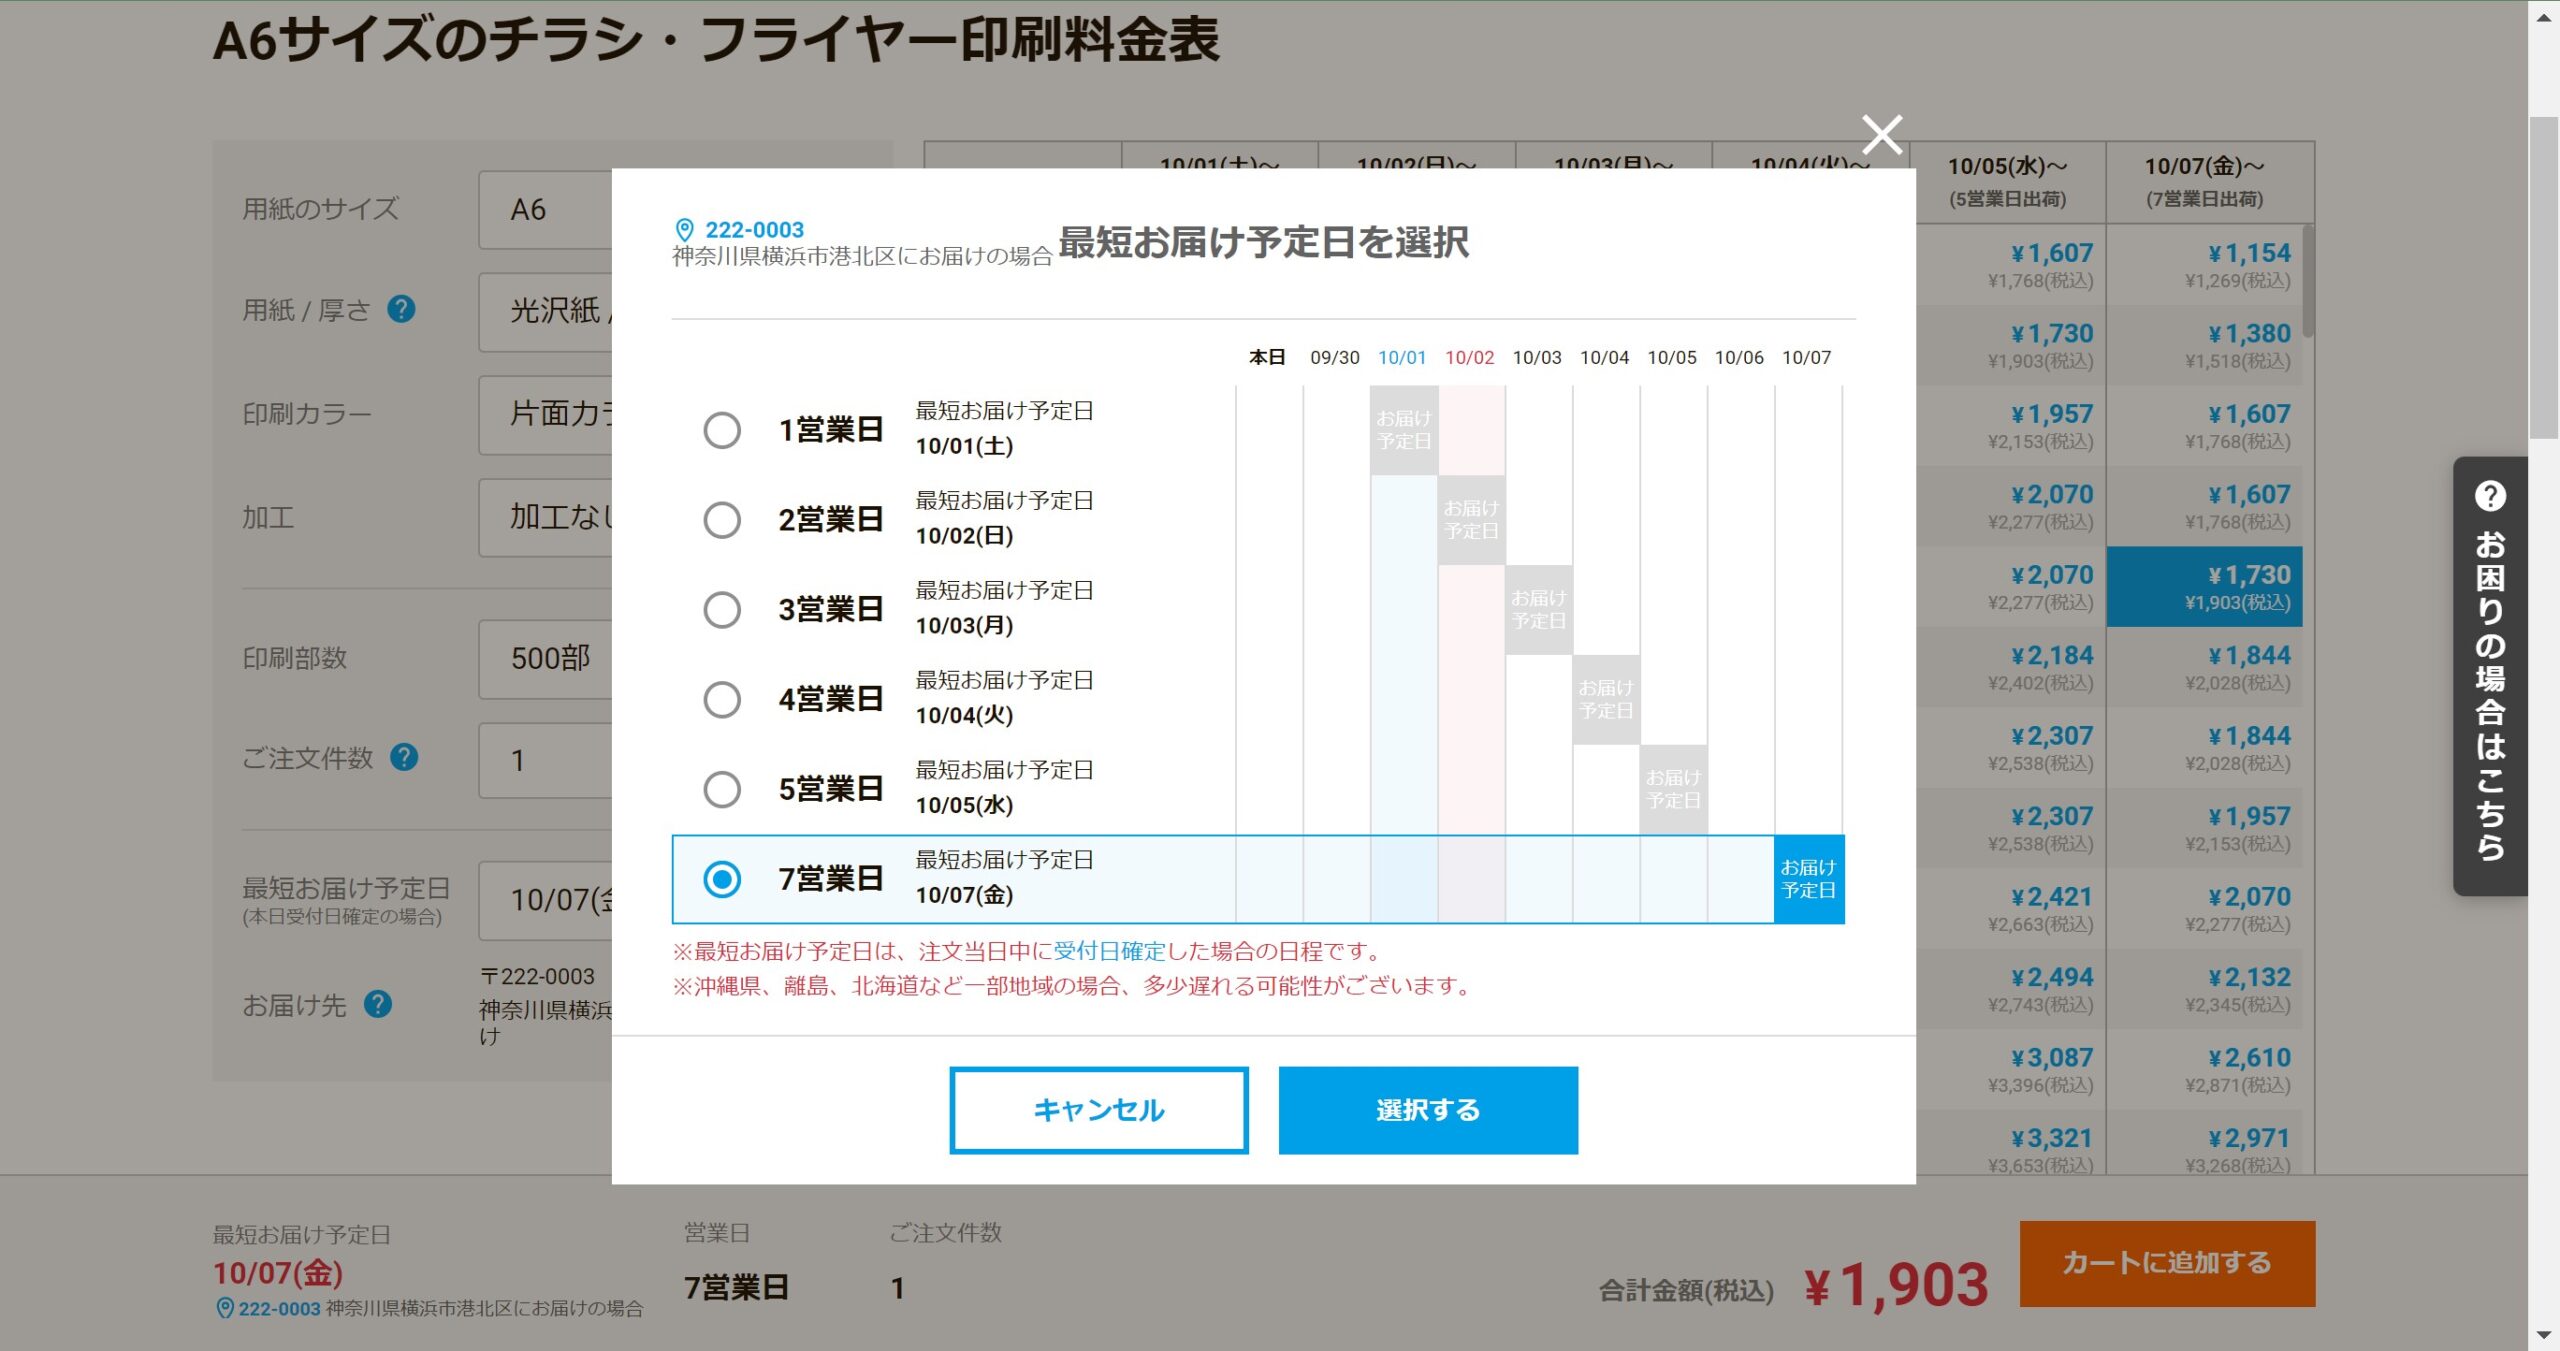The width and height of the screenshot is (2560, 1351).
Task: Select the 1営業日 radio option
Action: coord(722,430)
